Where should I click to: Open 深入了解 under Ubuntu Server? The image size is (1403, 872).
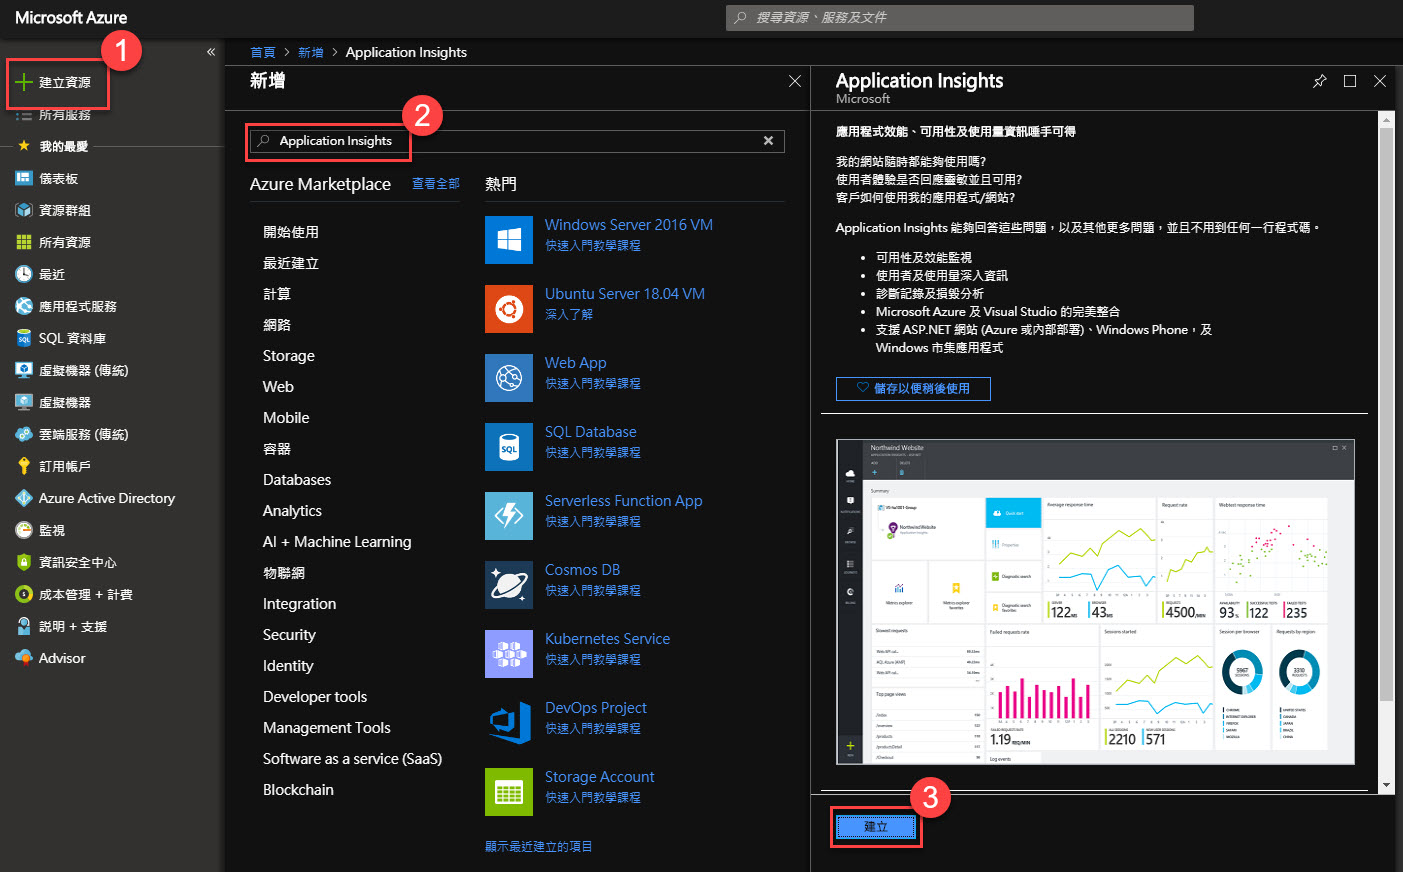(x=569, y=314)
